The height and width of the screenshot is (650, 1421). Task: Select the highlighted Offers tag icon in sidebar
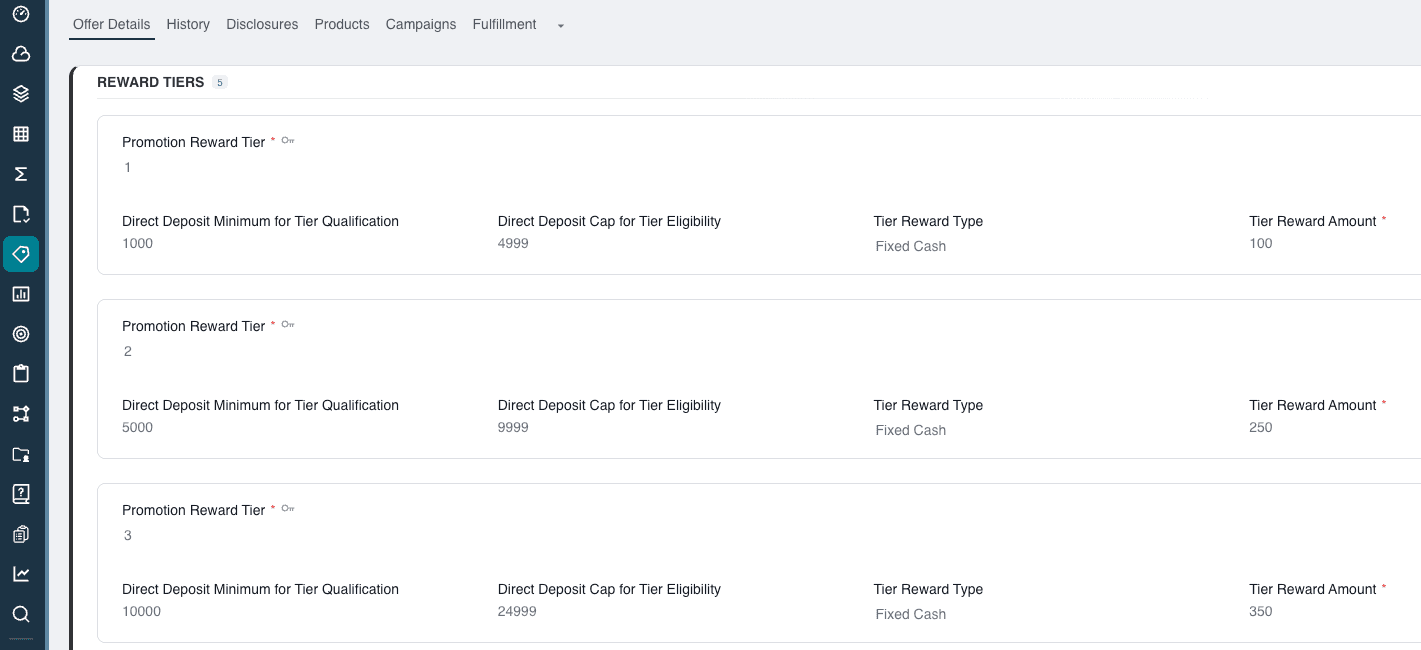tap(21, 254)
